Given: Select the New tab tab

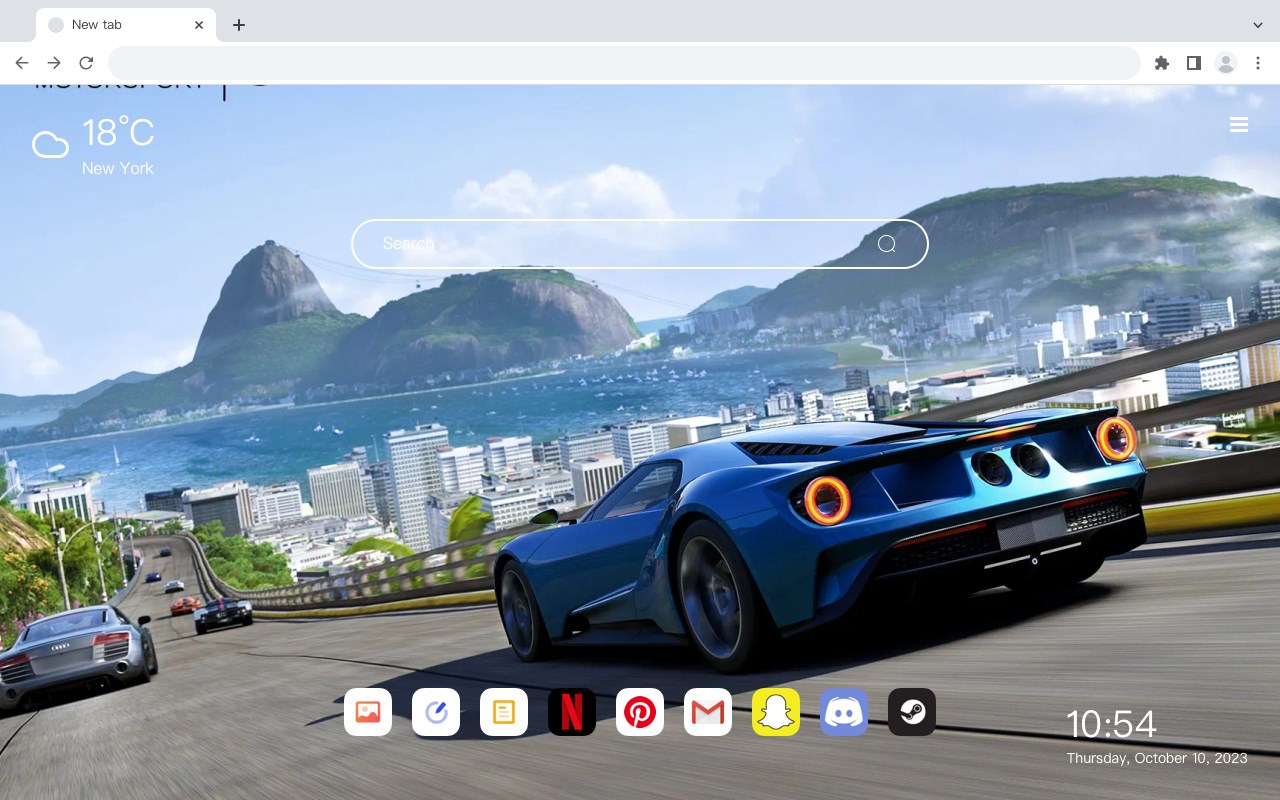Looking at the screenshot, I should (126, 25).
